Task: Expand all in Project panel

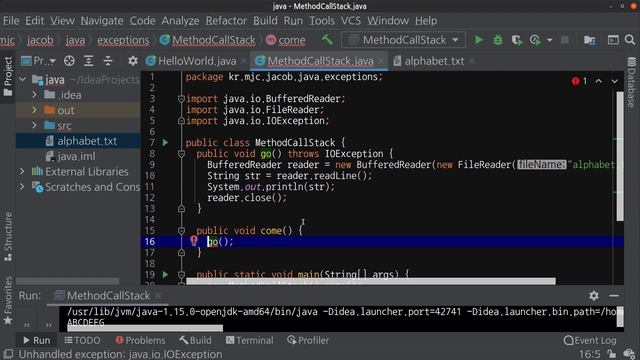Action: [x=89, y=61]
